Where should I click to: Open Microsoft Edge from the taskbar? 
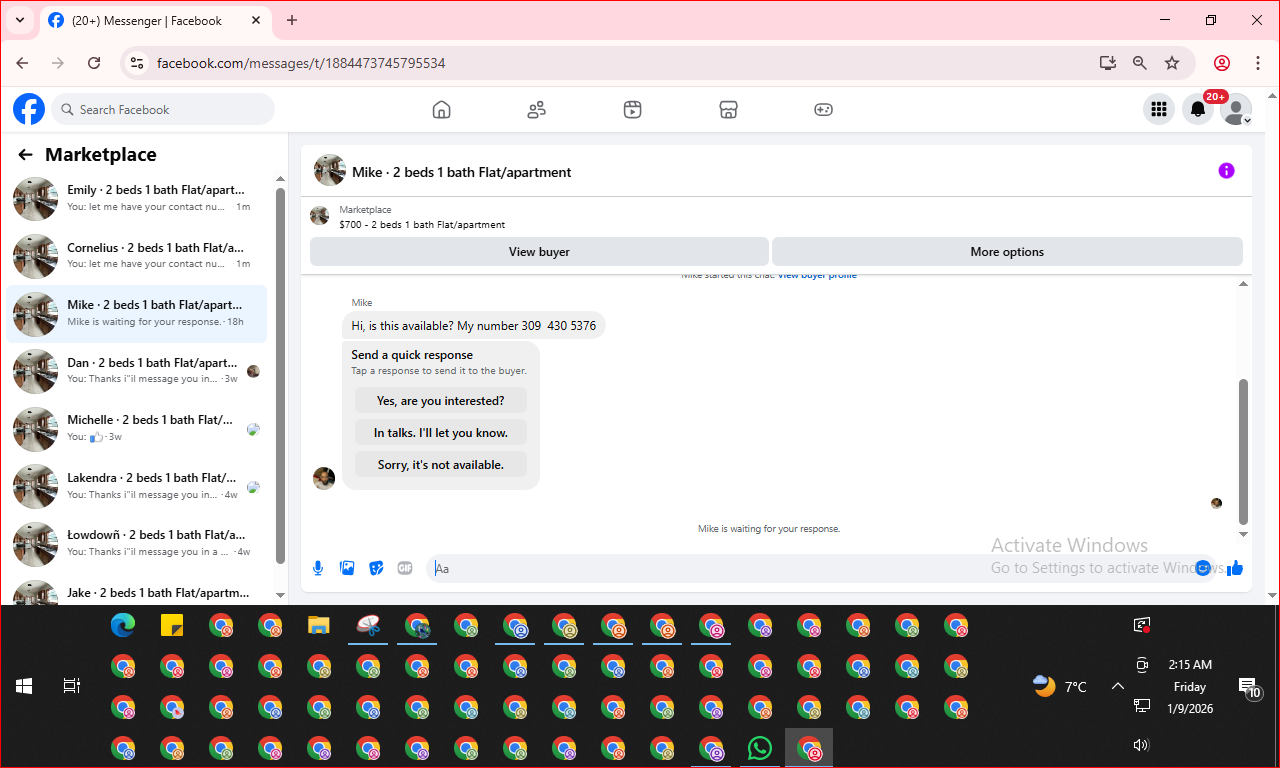(123, 626)
